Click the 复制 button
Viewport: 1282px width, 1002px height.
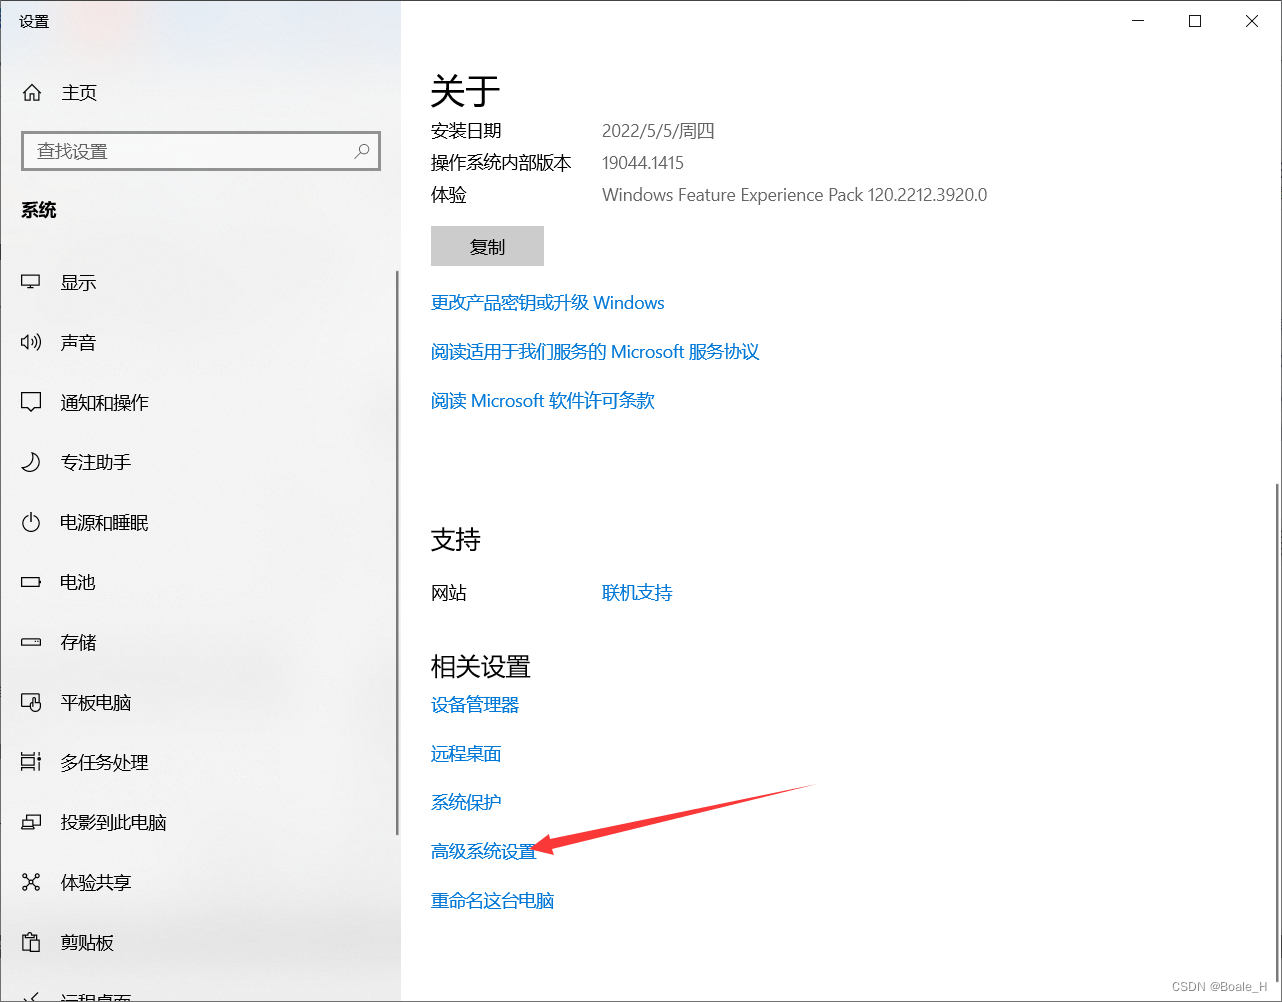pos(487,246)
